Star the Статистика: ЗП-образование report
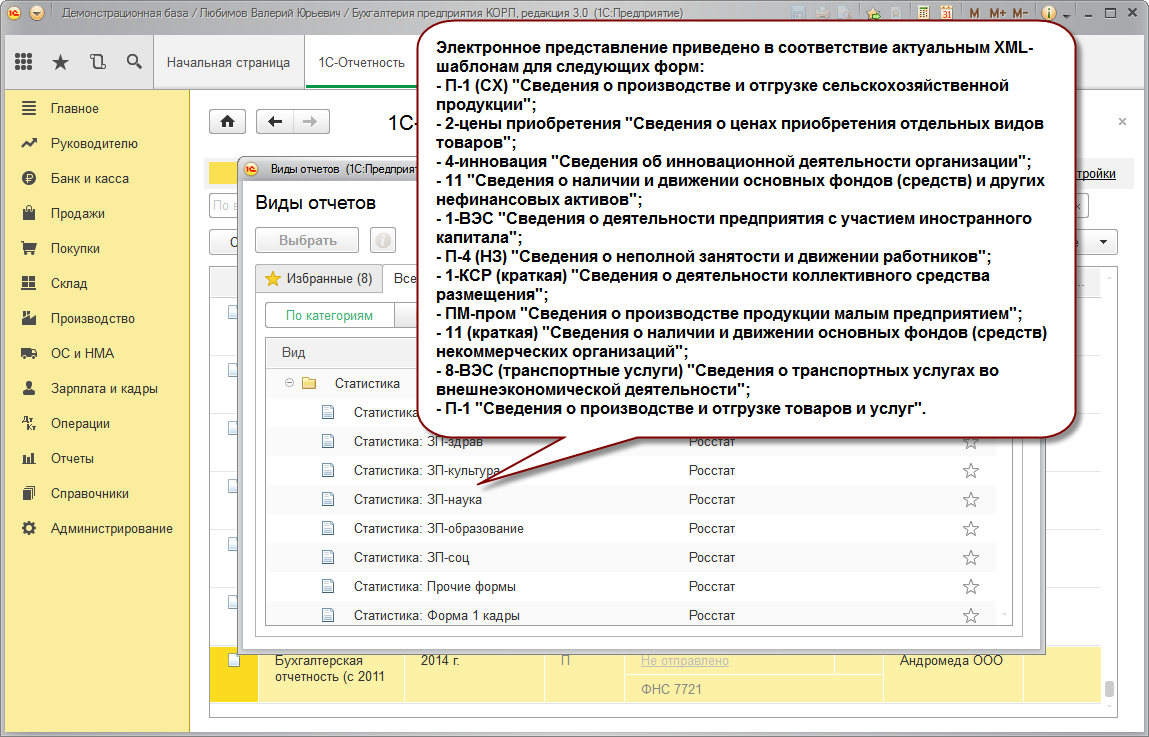1149x737 pixels. (x=970, y=528)
